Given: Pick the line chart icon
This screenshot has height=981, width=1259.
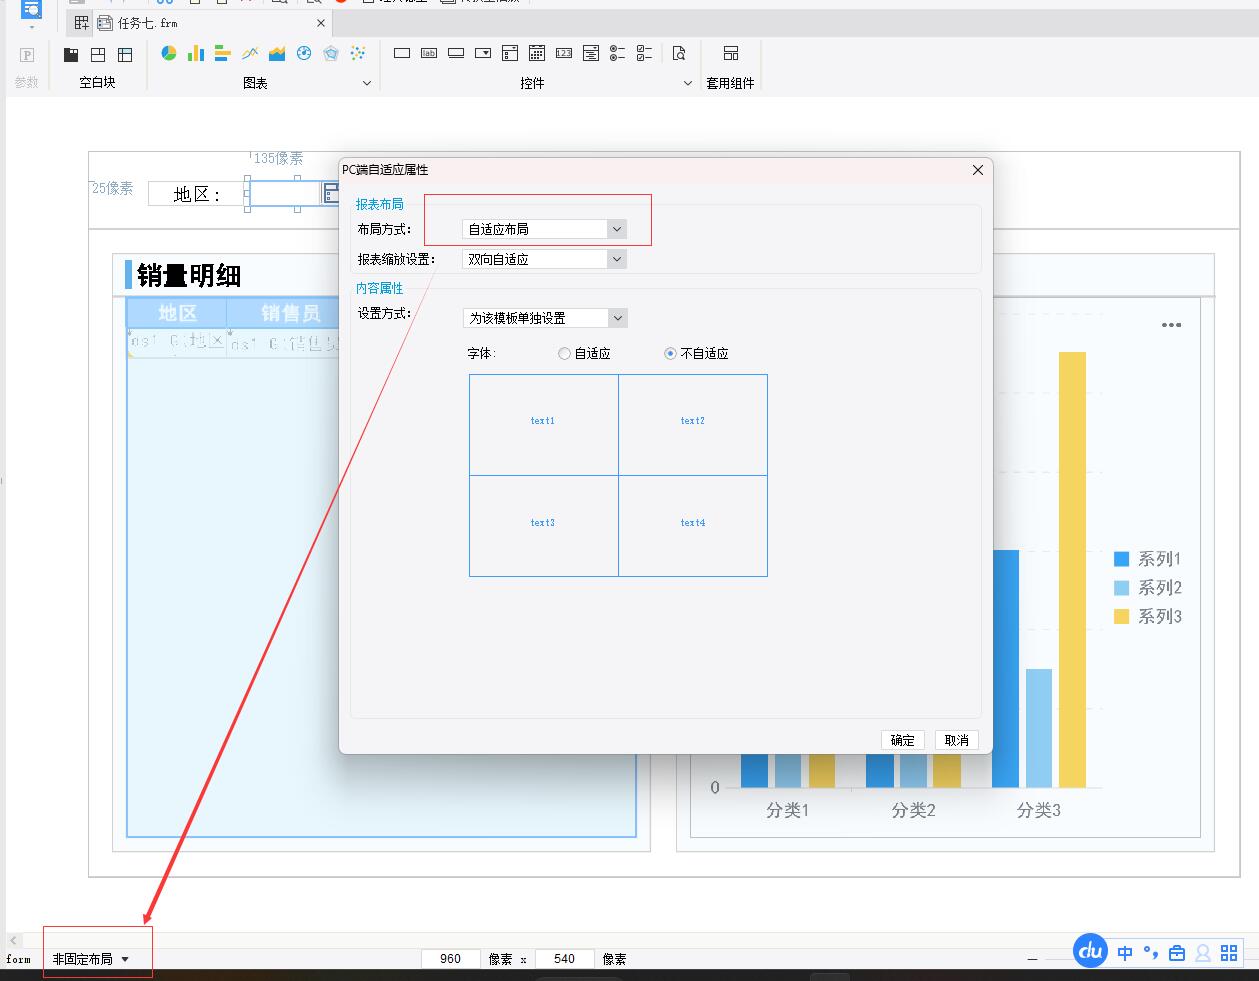Looking at the screenshot, I should point(250,54).
